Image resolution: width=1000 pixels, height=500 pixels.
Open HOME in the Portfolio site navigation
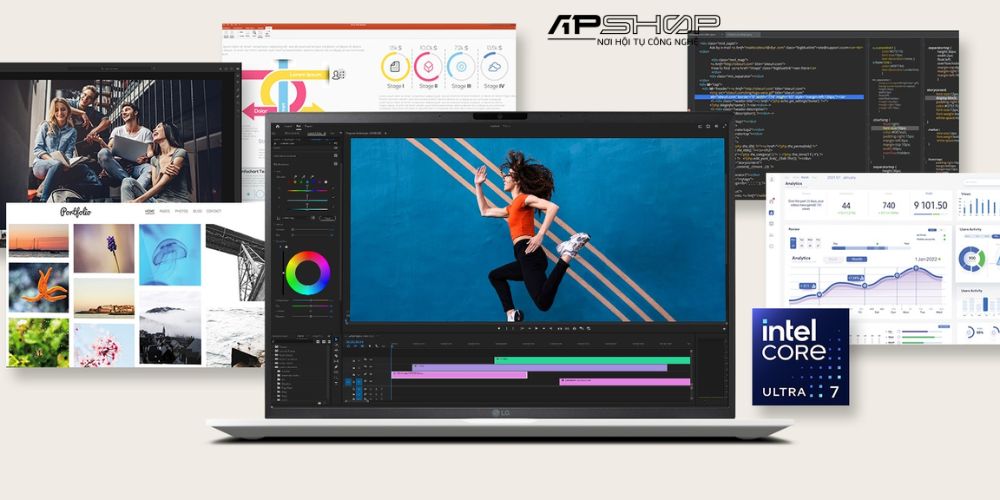pyautogui.click(x=149, y=211)
